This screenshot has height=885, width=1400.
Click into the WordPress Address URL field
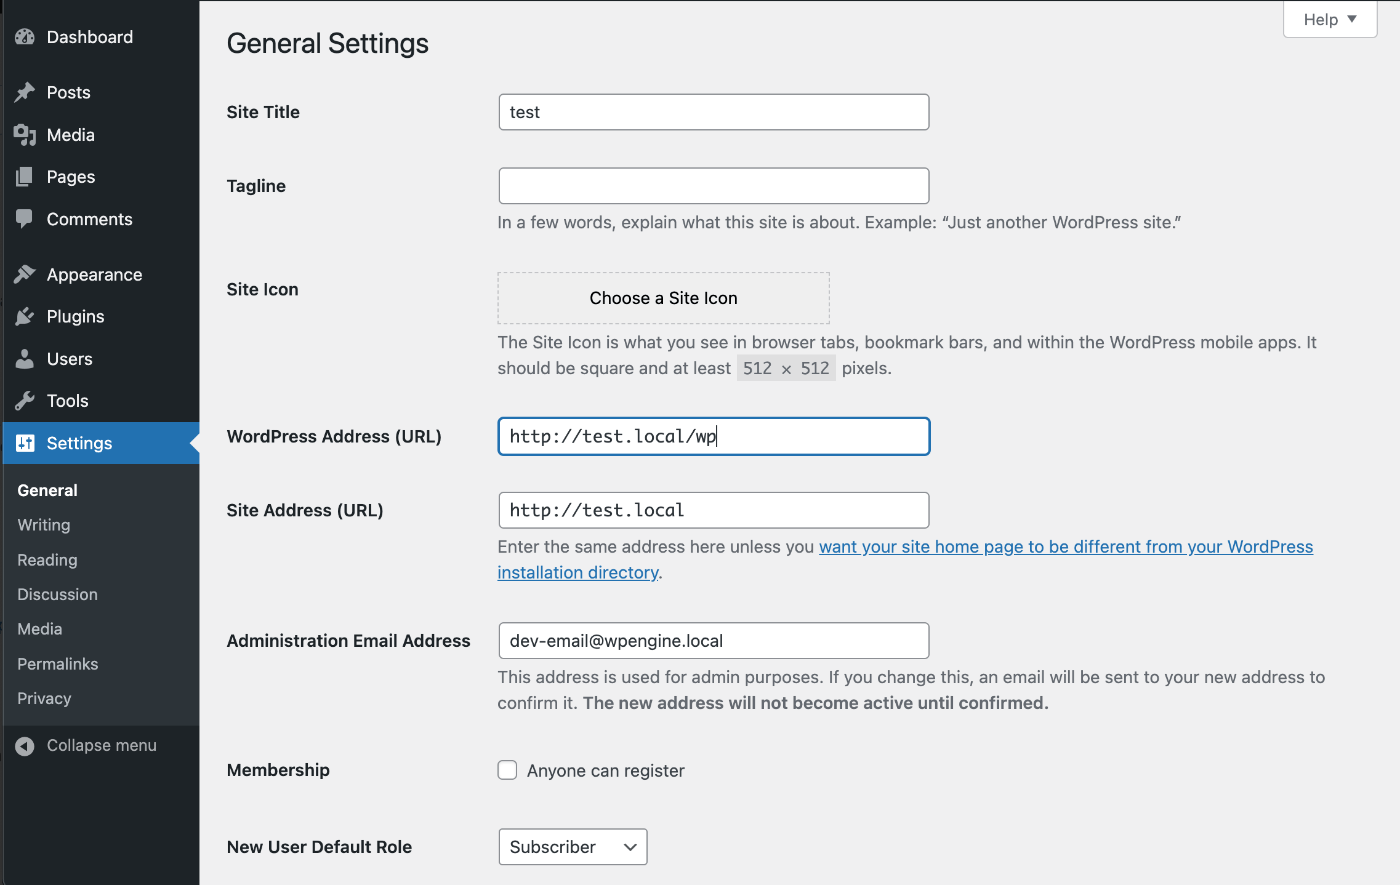(x=714, y=436)
